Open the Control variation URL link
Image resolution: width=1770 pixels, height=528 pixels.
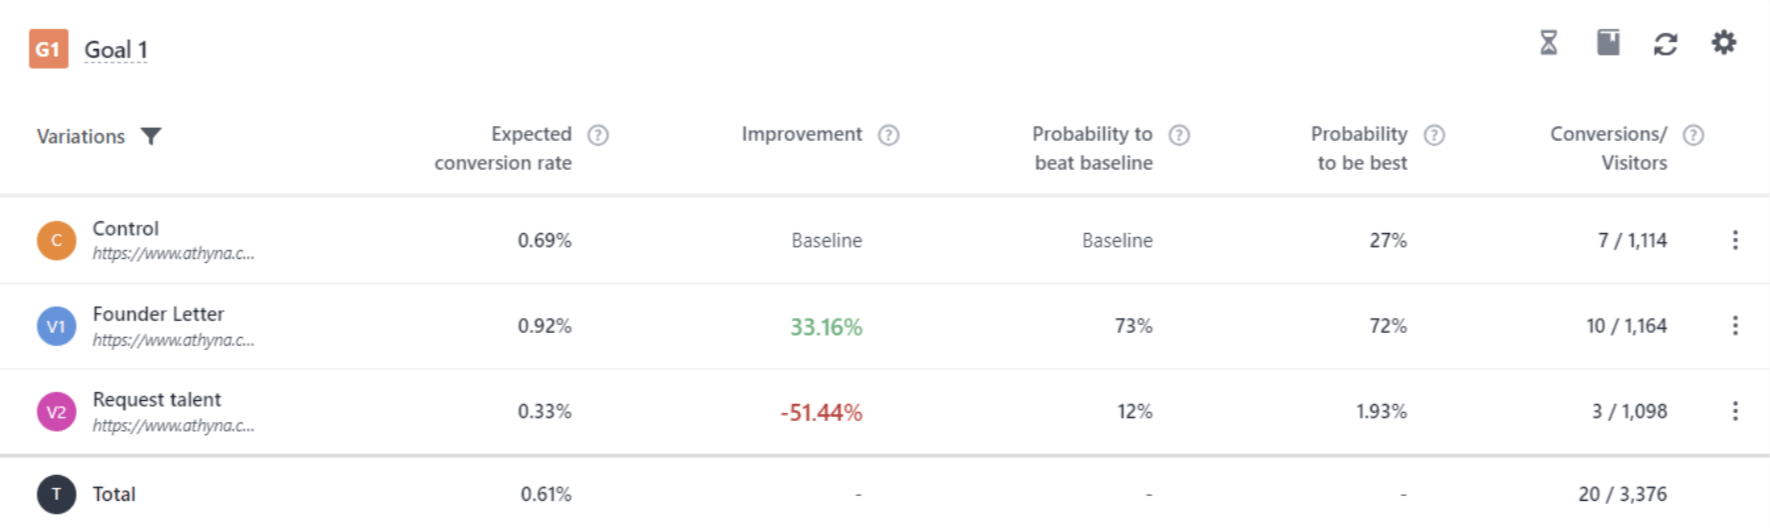(x=173, y=254)
